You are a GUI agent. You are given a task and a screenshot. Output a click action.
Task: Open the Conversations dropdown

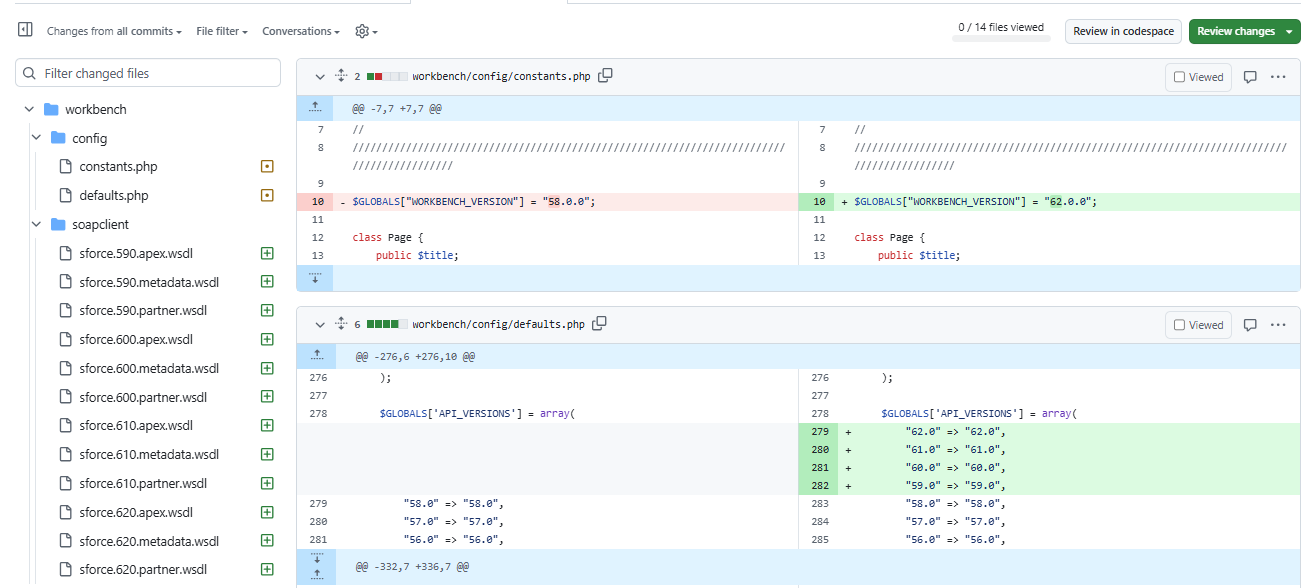(x=301, y=31)
